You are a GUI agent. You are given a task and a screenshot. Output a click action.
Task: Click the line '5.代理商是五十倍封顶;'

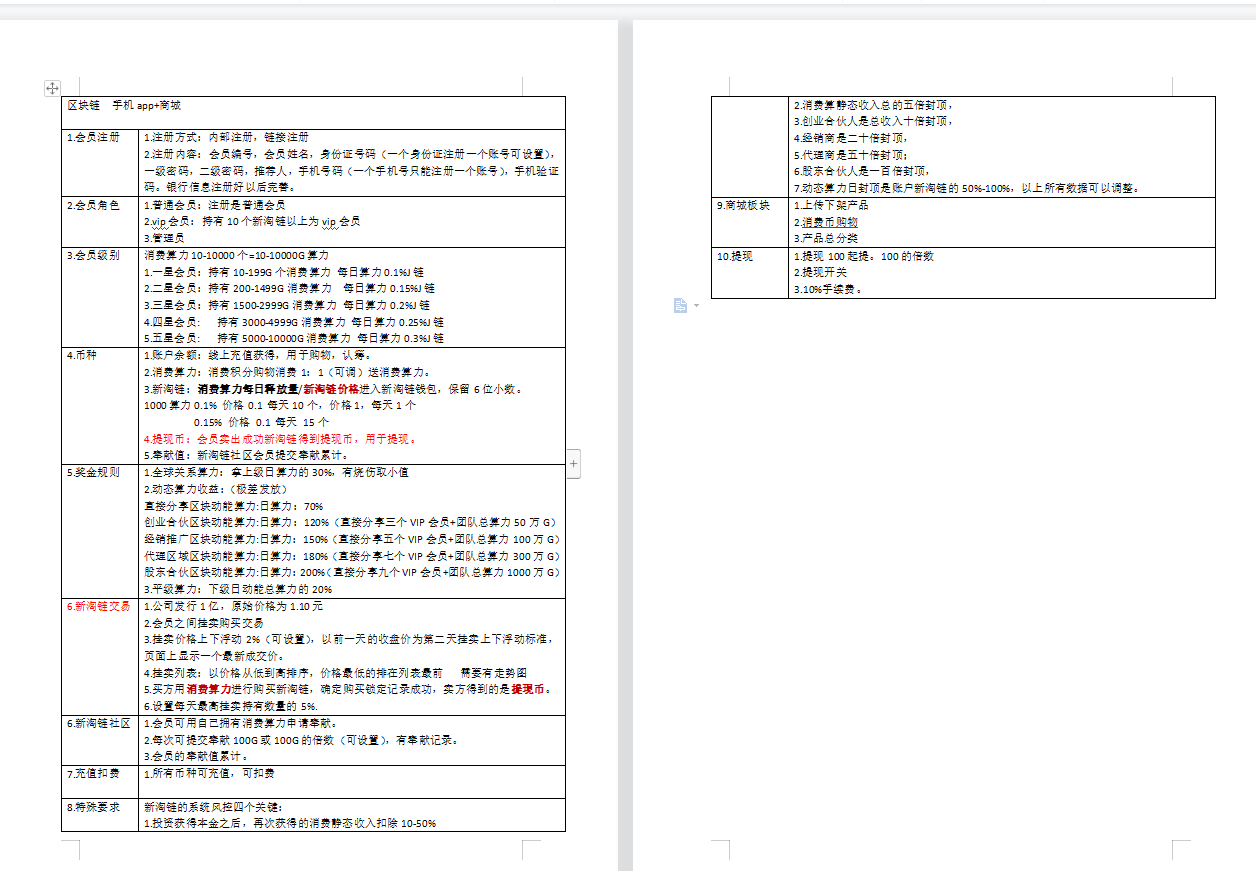850,155
